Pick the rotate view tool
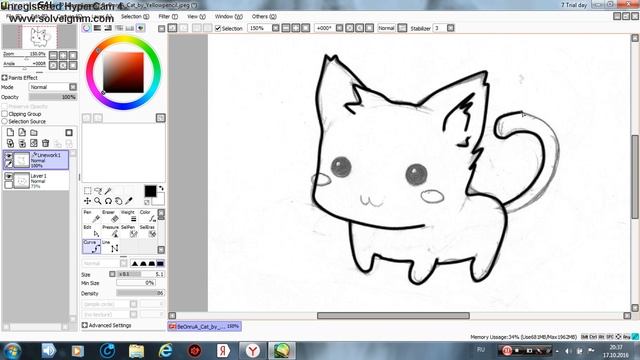Image resolution: width=640 pixels, height=360 pixels. [x=108, y=201]
